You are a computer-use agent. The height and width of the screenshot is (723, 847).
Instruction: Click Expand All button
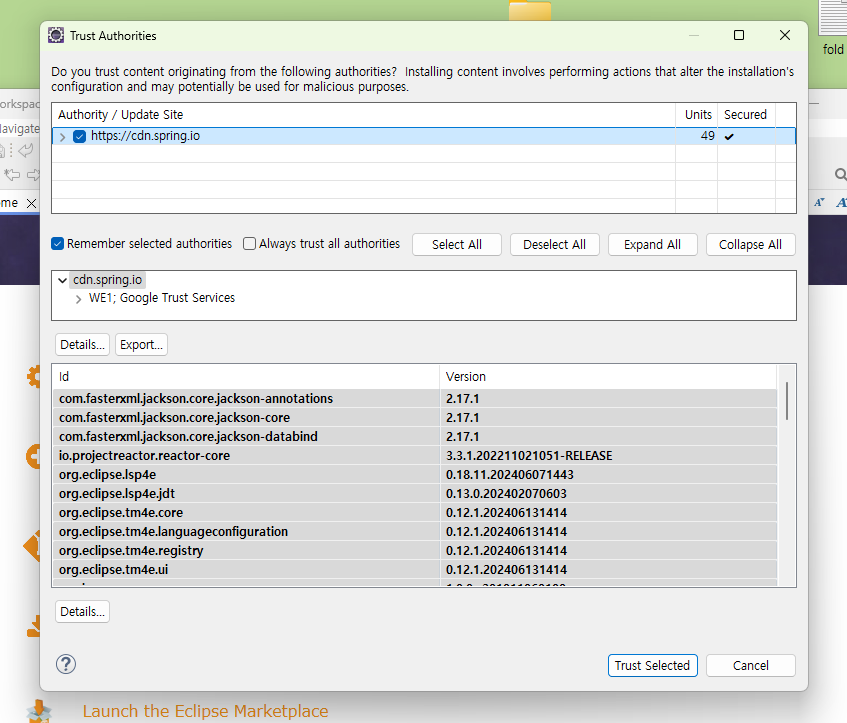click(x=652, y=244)
